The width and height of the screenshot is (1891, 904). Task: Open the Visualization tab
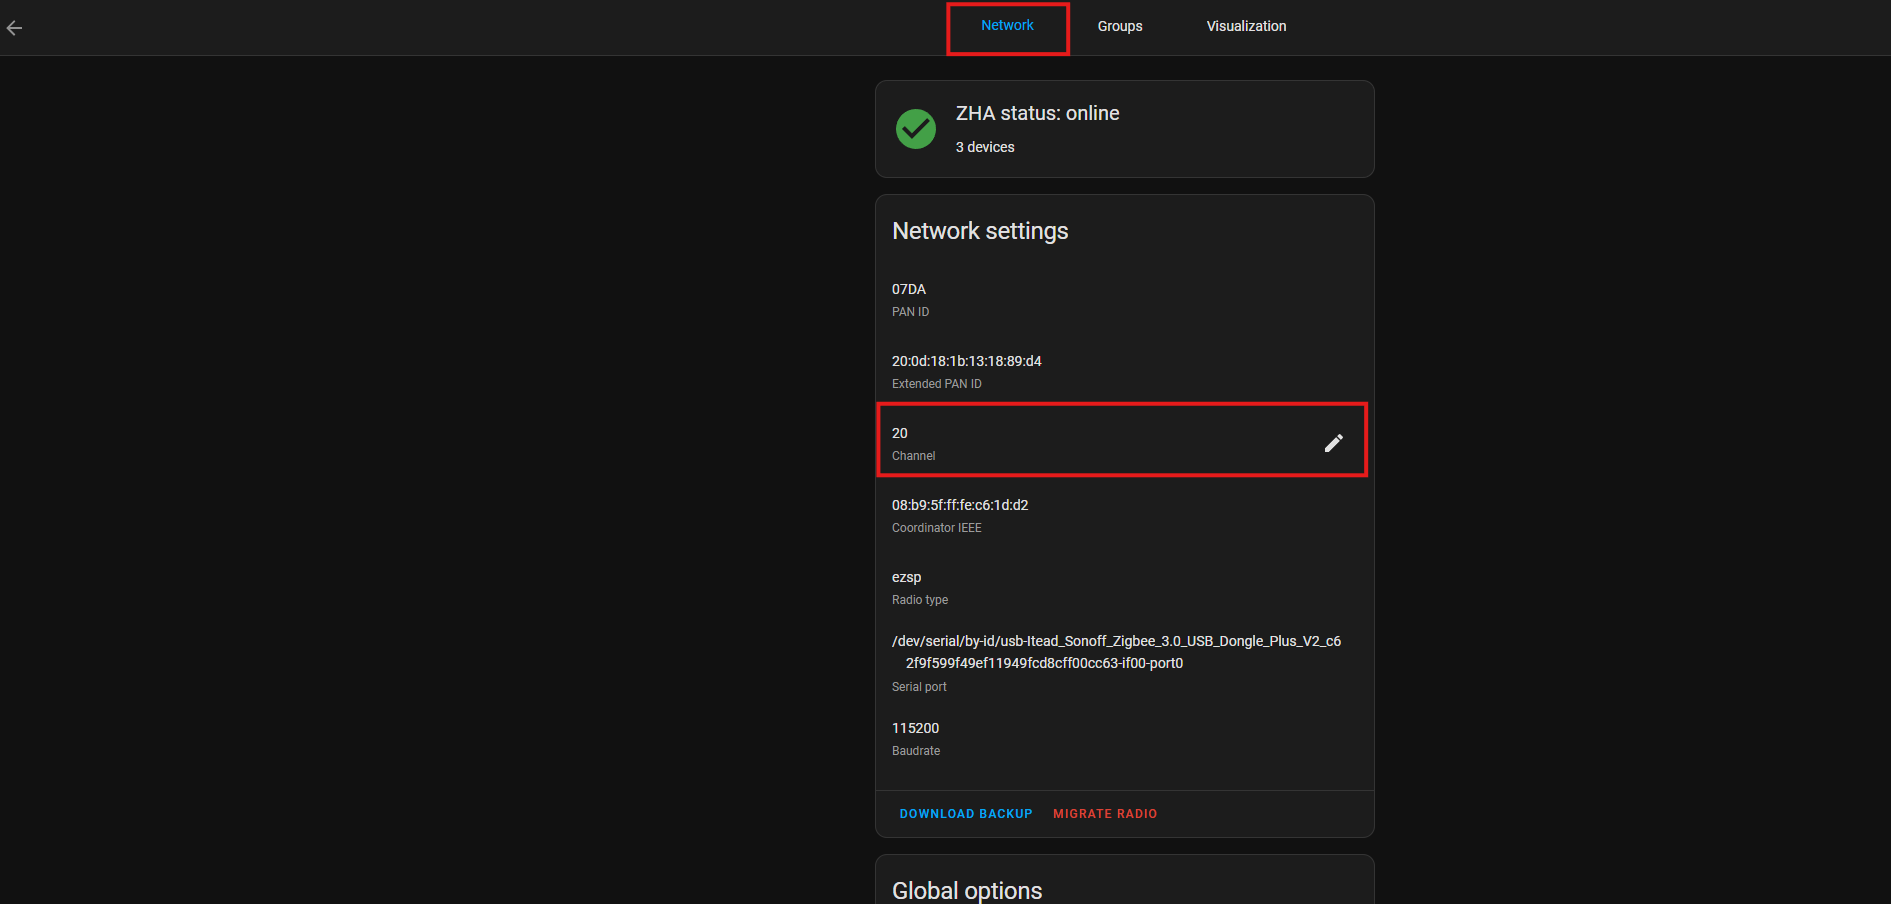pyautogui.click(x=1246, y=26)
